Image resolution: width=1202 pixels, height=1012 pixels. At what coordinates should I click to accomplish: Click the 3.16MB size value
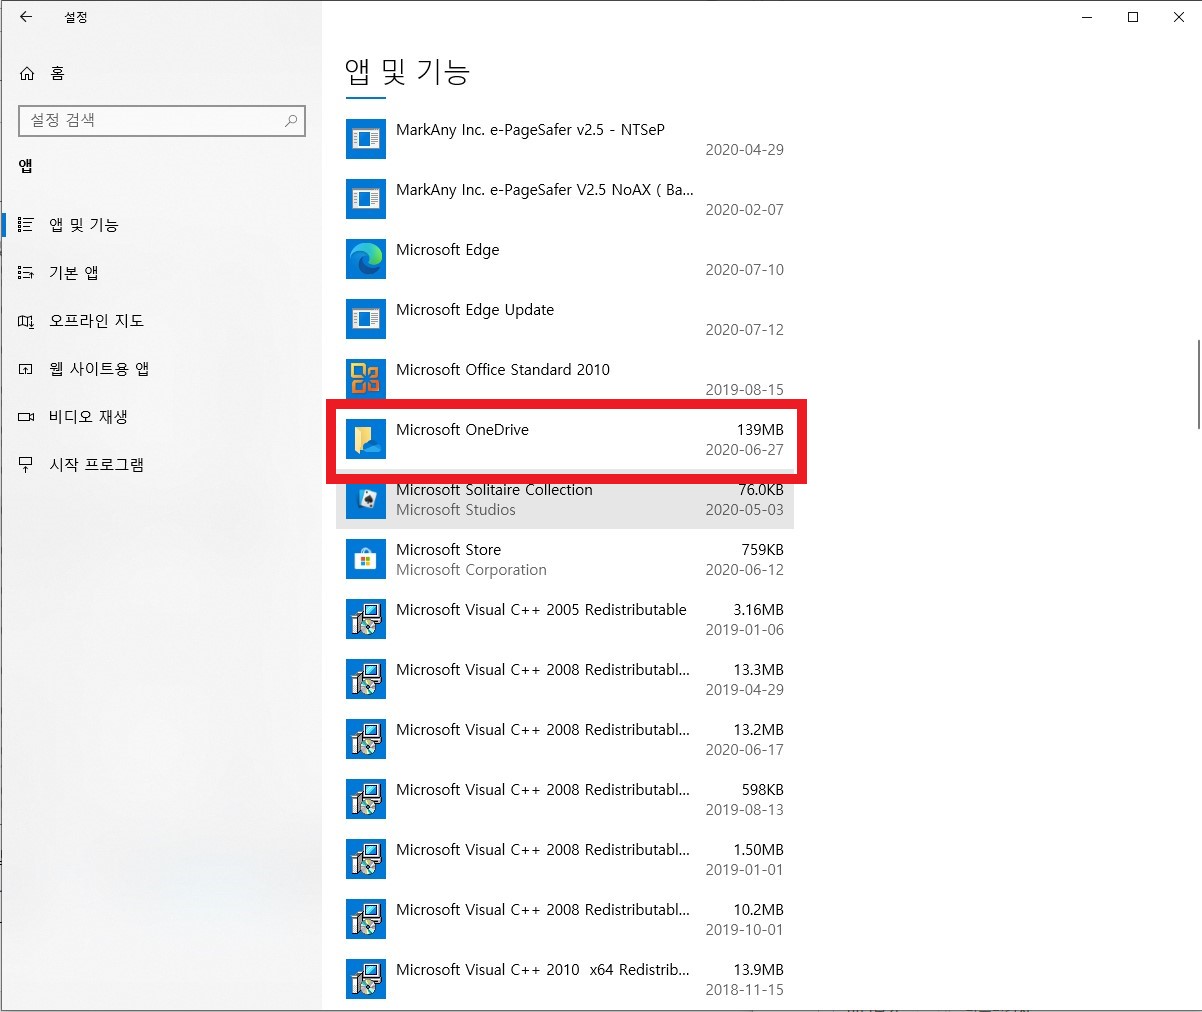[758, 610]
